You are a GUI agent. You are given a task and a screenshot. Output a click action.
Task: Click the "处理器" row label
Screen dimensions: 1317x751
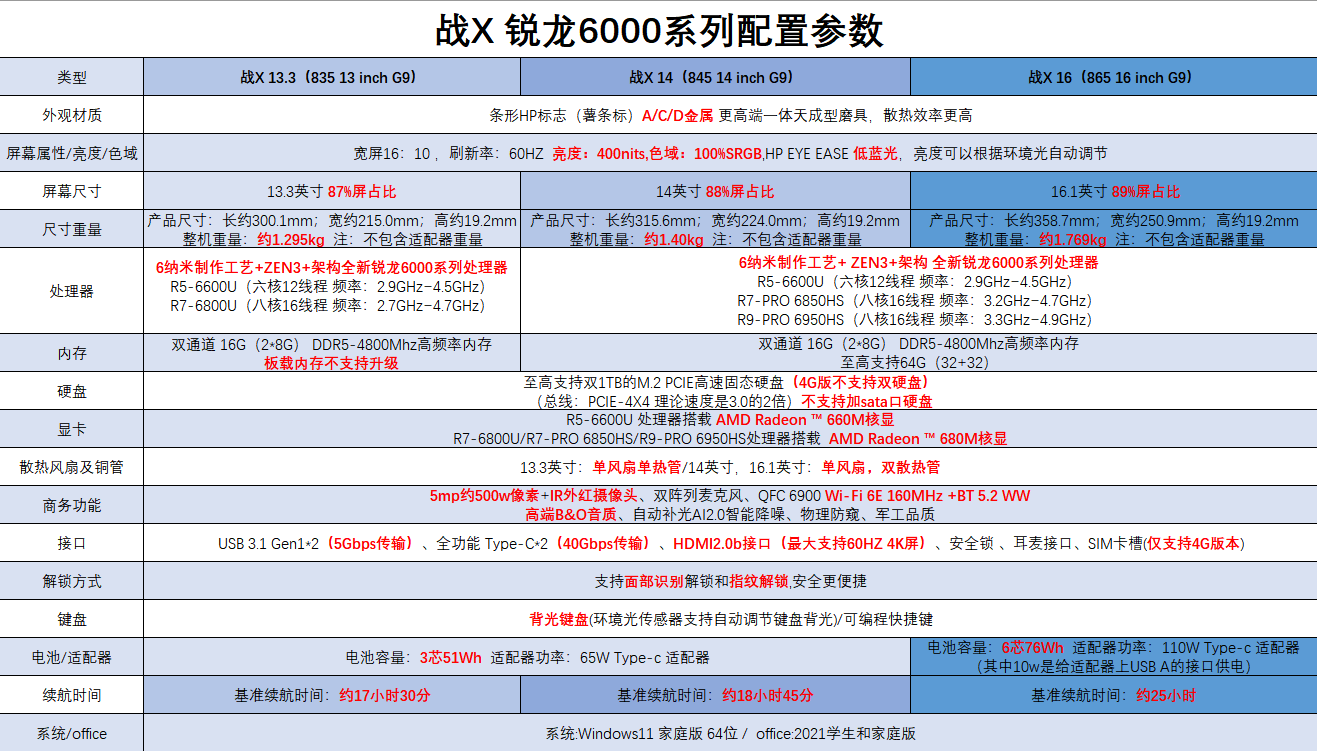tap(72, 291)
